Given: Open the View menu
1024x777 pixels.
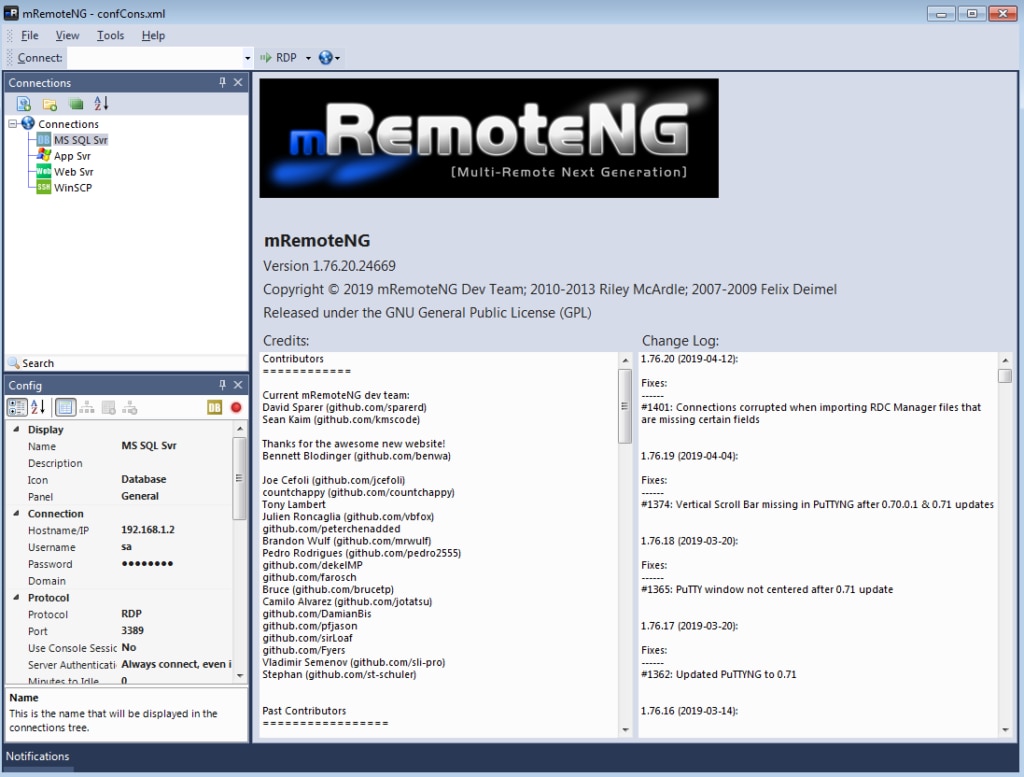Looking at the screenshot, I should pyautogui.click(x=67, y=35).
